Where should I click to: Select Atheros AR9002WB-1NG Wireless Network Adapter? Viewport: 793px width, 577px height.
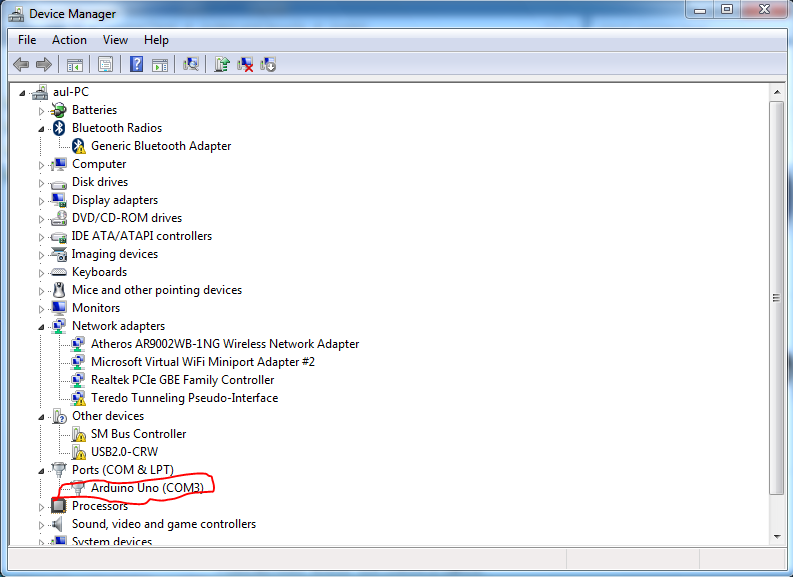point(225,344)
